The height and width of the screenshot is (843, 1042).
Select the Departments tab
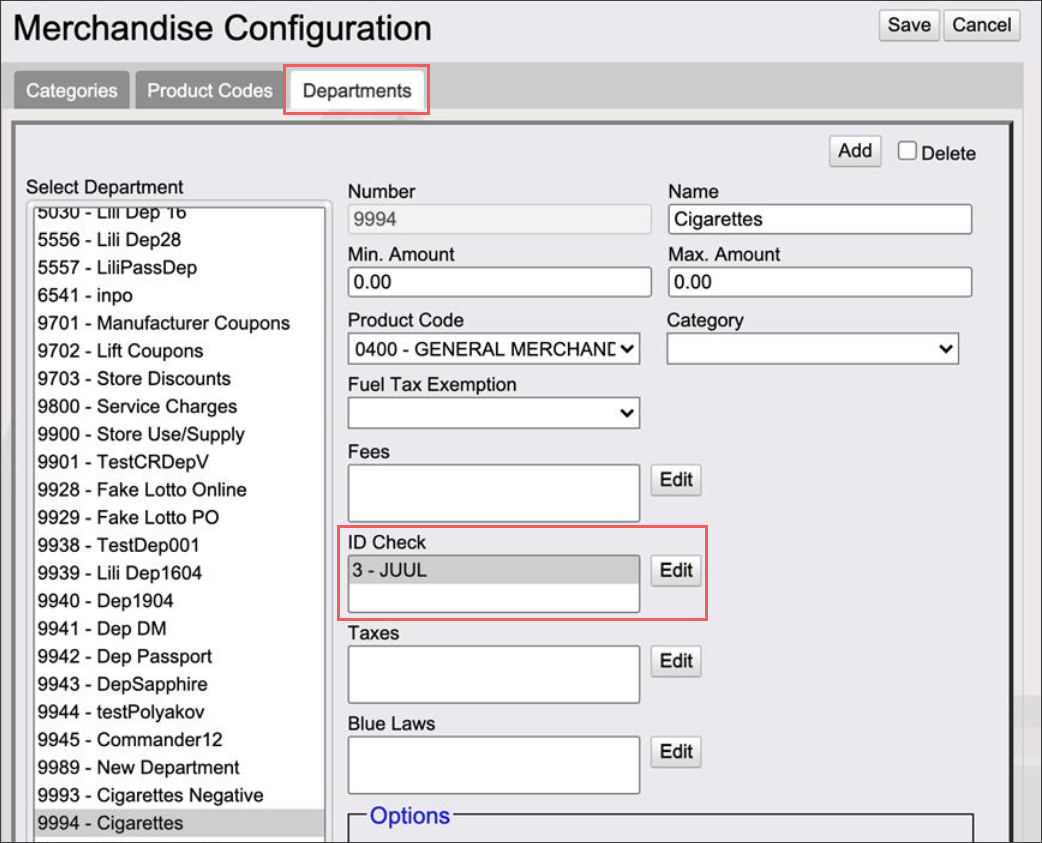(x=357, y=90)
